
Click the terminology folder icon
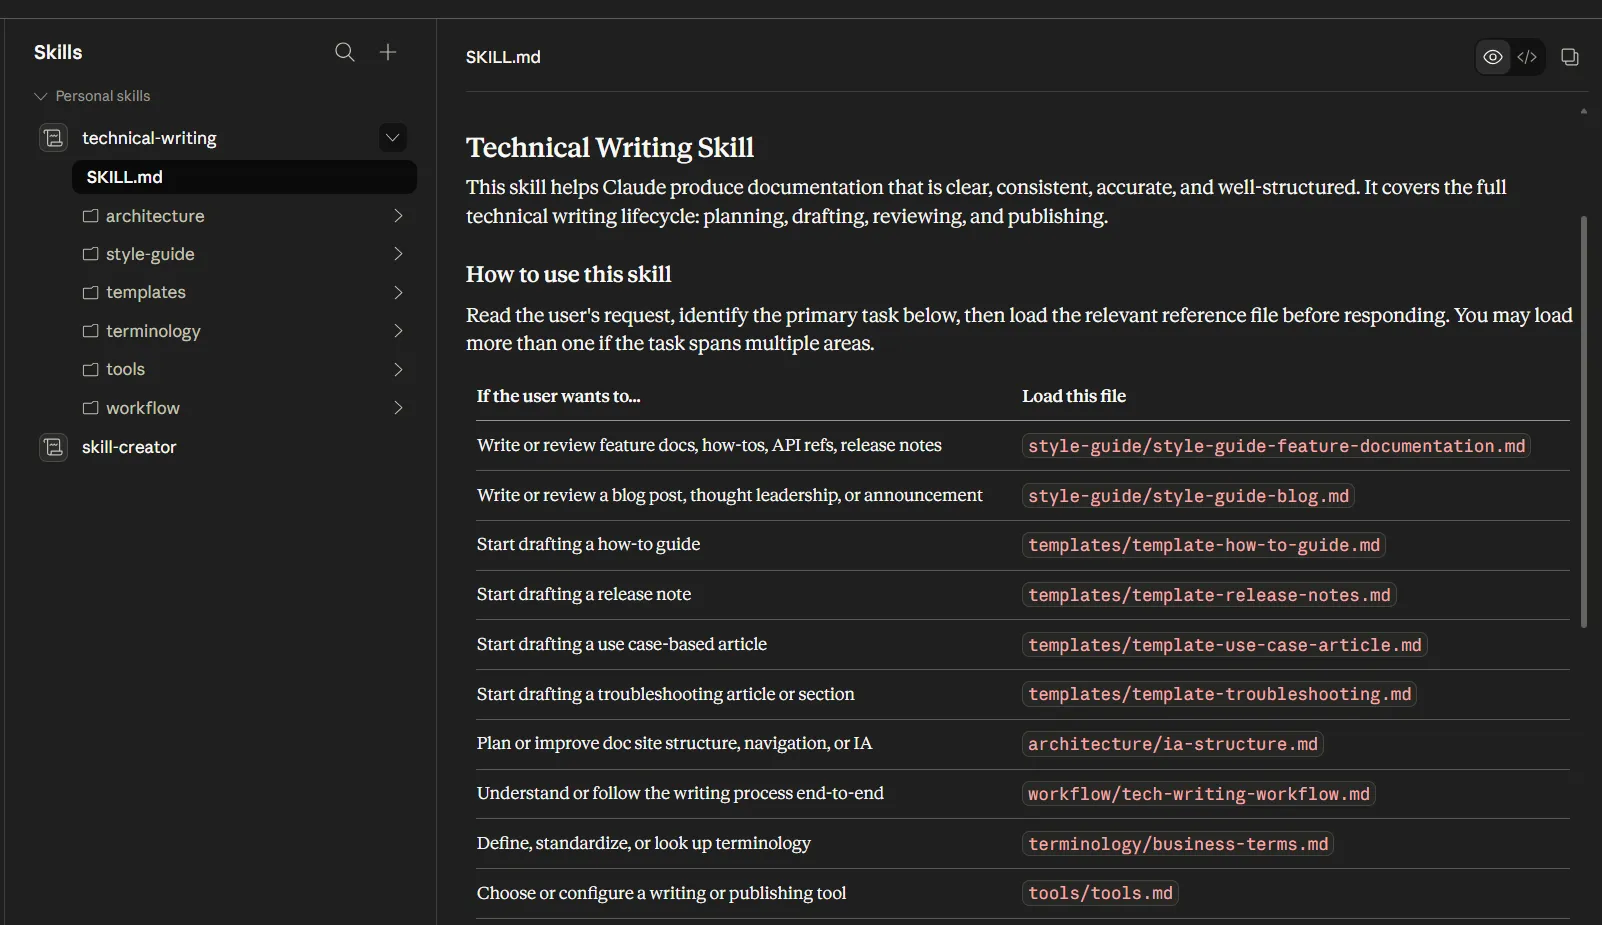[x=91, y=331]
